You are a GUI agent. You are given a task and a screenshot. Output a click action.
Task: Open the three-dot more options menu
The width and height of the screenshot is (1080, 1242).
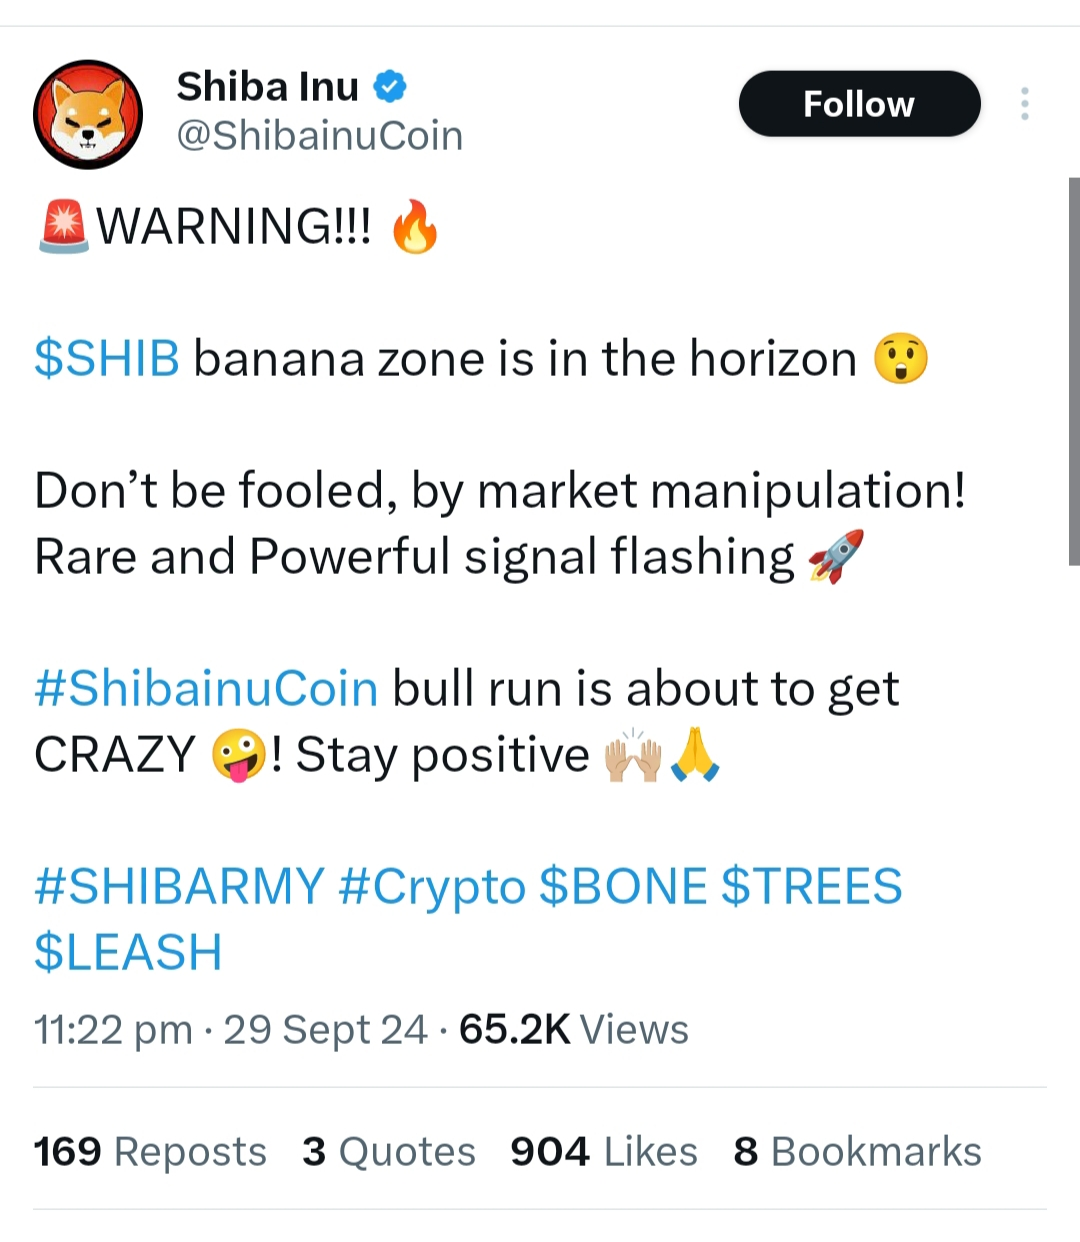(1024, 104)
